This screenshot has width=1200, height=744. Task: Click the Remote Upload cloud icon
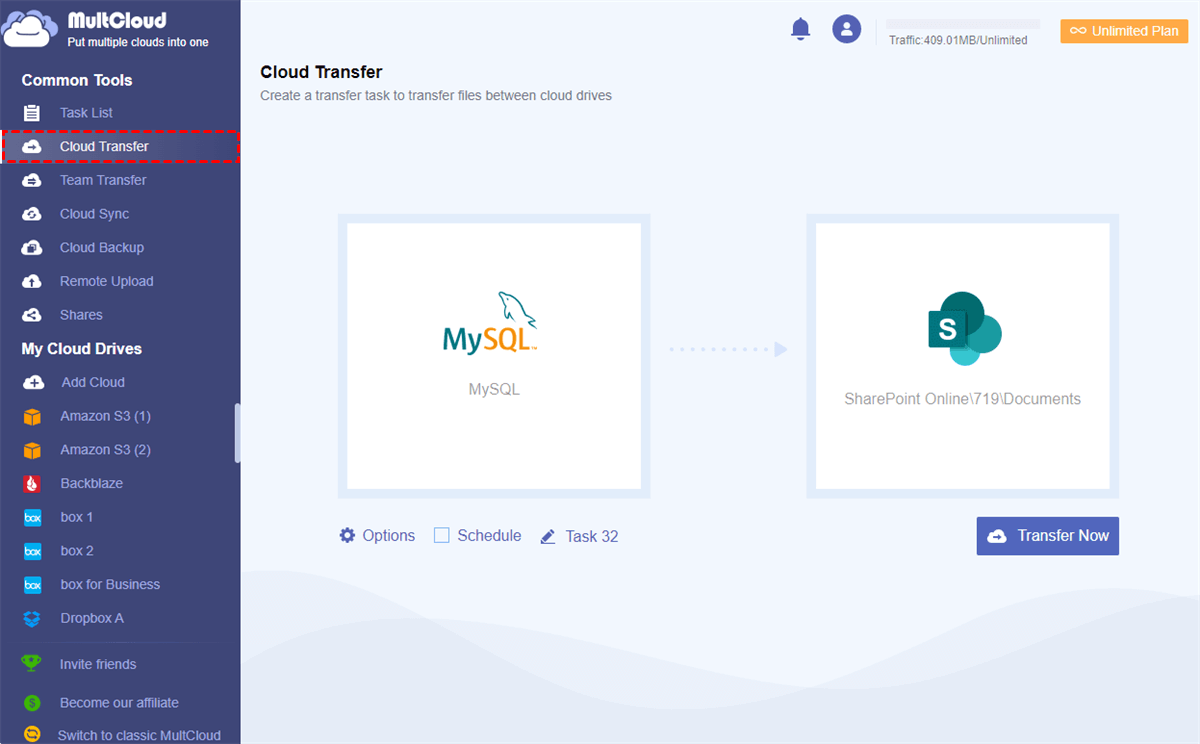[32, 281]
